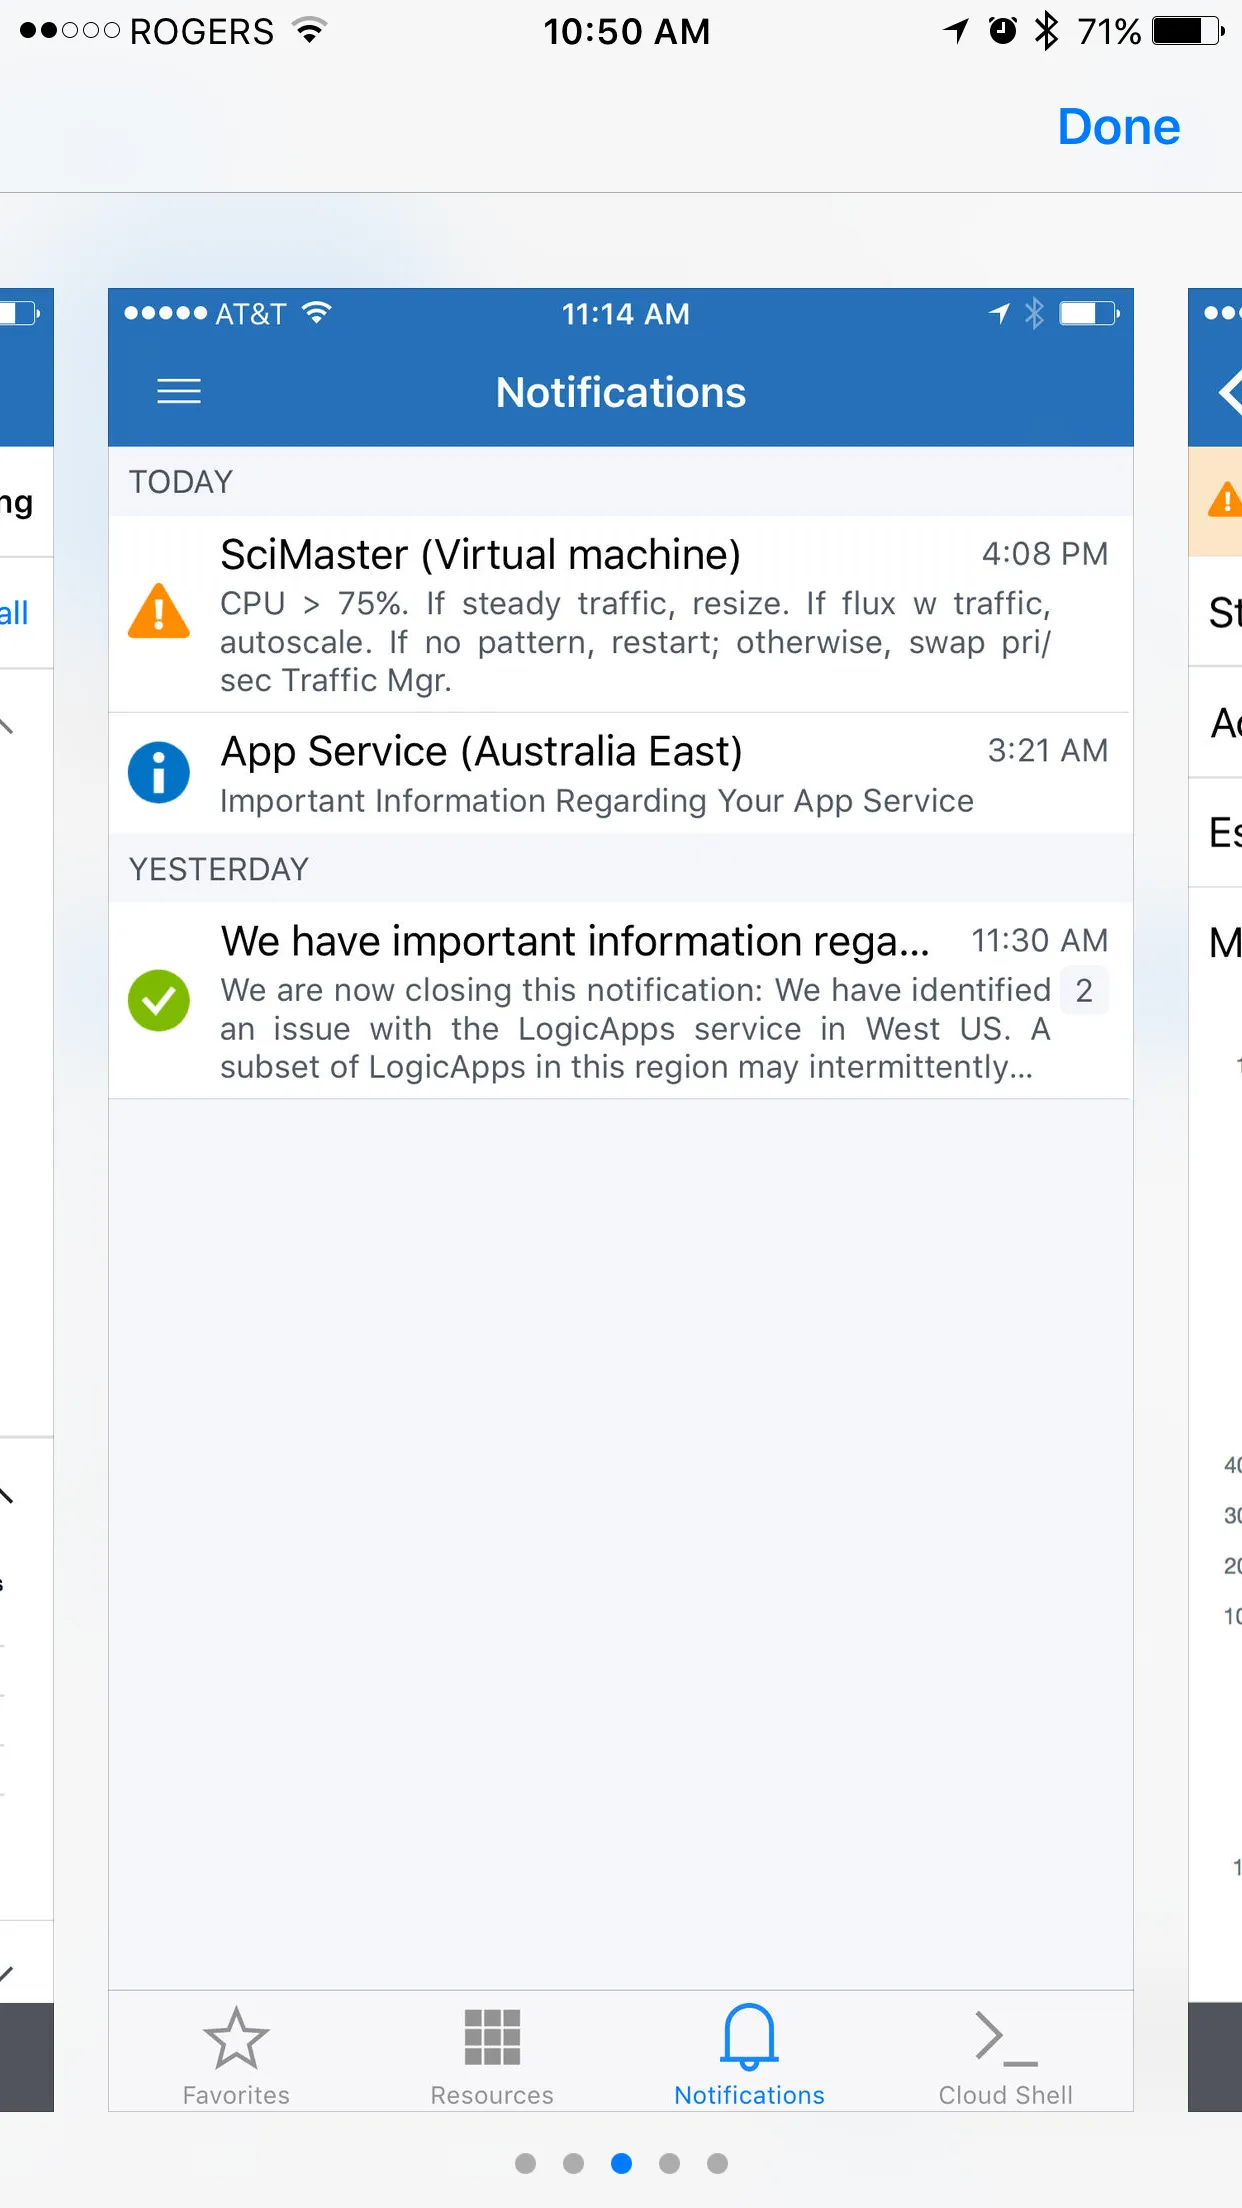Open the App Service (Australia East) notification title
1242x2208 pixels.
click(x=481, y=752)
